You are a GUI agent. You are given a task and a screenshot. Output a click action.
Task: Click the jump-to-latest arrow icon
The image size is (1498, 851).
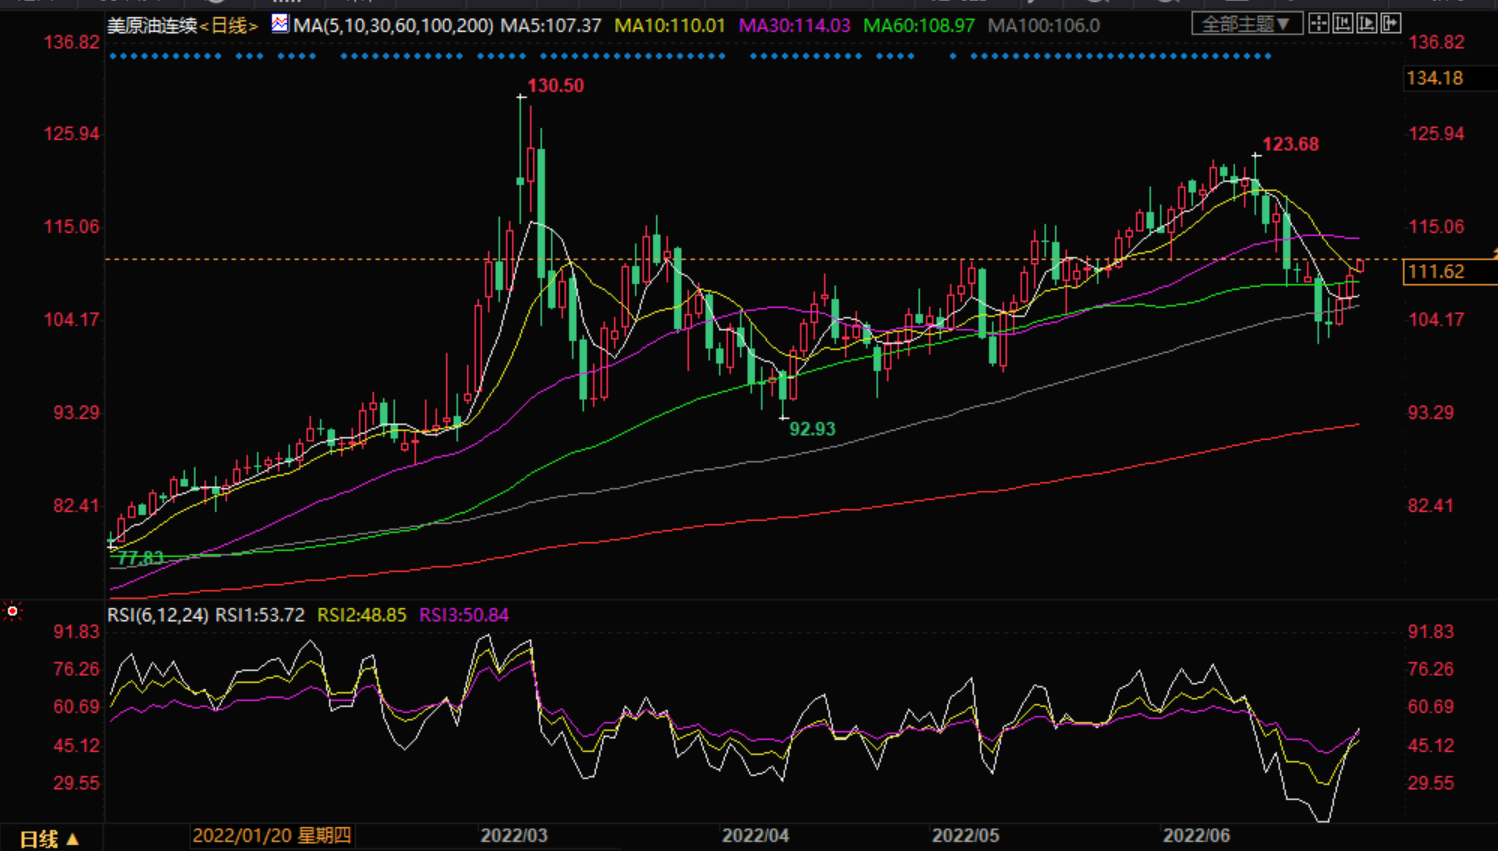(x=1391, y=23)
